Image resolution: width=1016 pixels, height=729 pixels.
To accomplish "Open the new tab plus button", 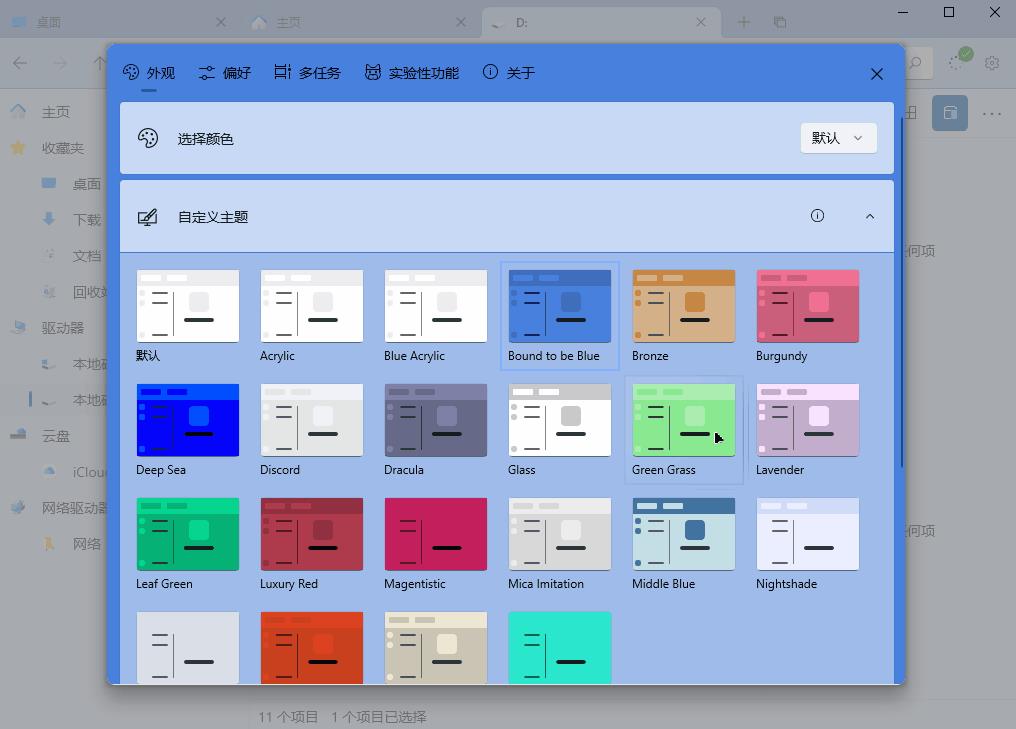I will point(743,22).
